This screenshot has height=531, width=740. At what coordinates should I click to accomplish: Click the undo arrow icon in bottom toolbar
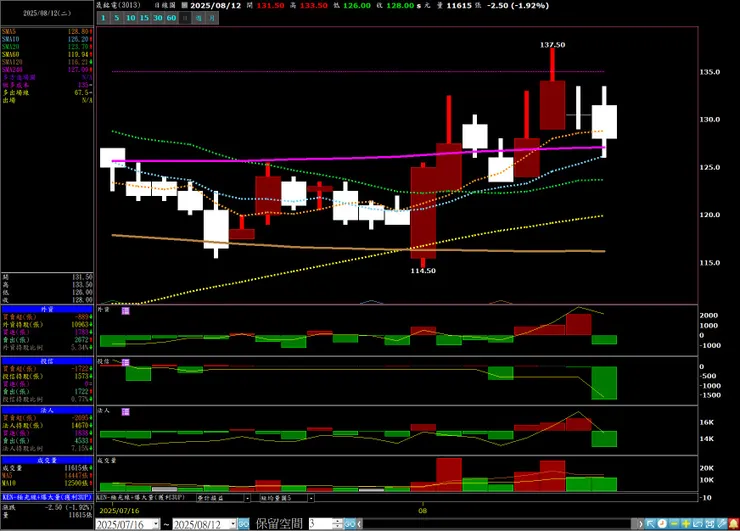pos(698,524)
